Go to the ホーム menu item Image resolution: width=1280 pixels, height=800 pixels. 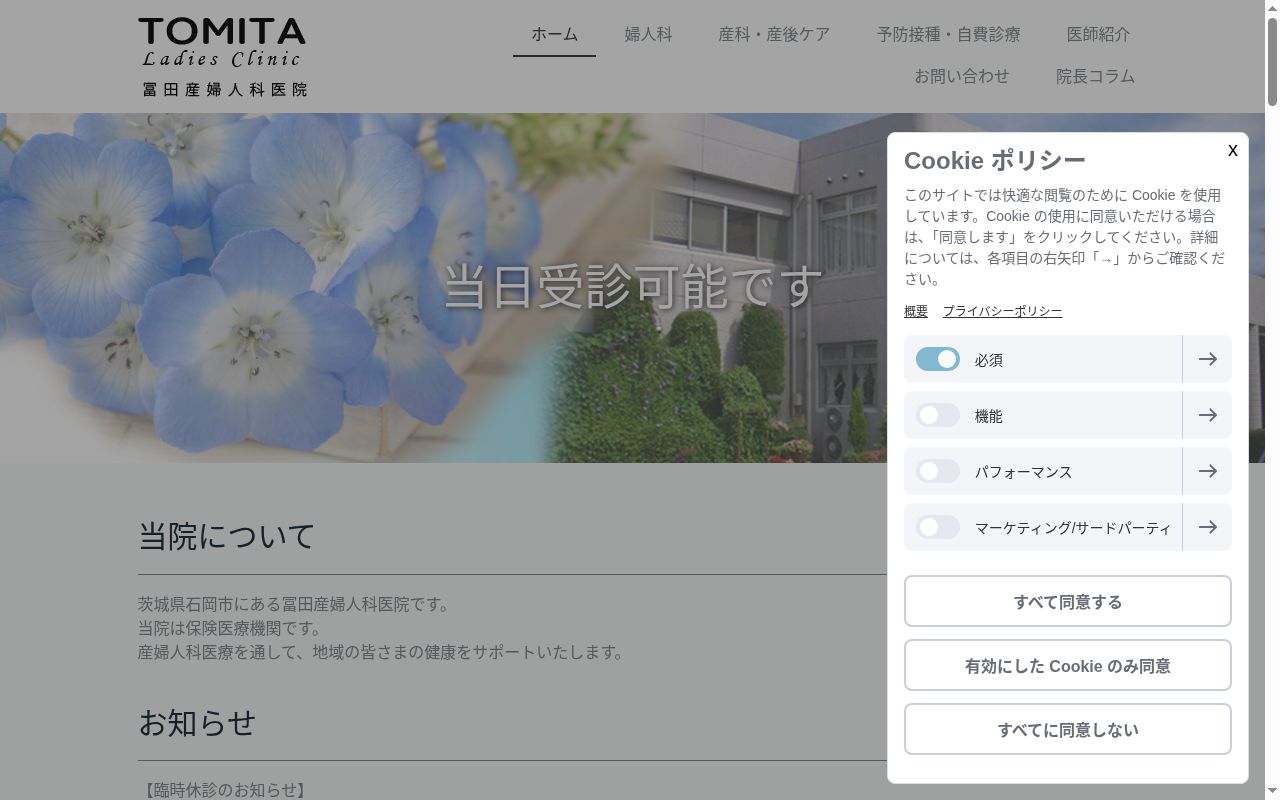(554, 34)
